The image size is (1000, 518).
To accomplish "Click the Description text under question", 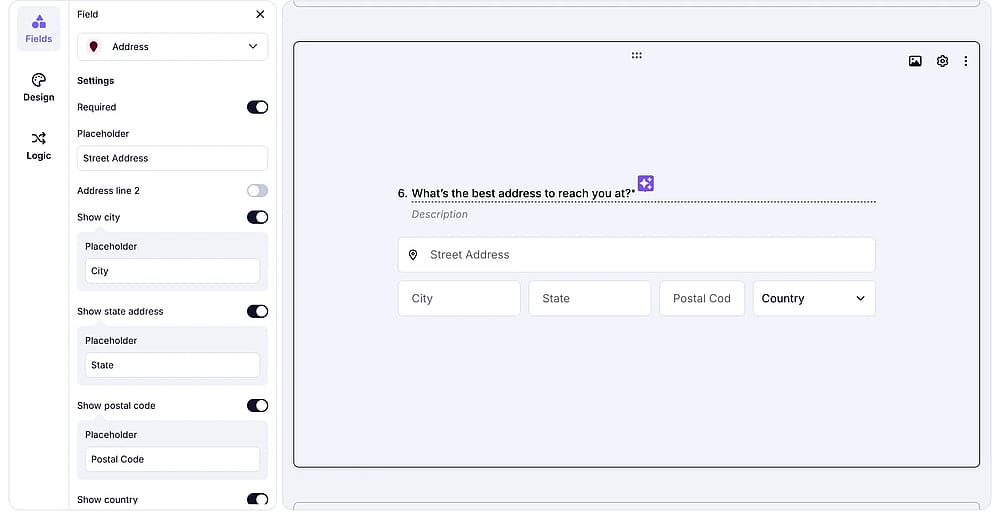I will tap(439, 214).
